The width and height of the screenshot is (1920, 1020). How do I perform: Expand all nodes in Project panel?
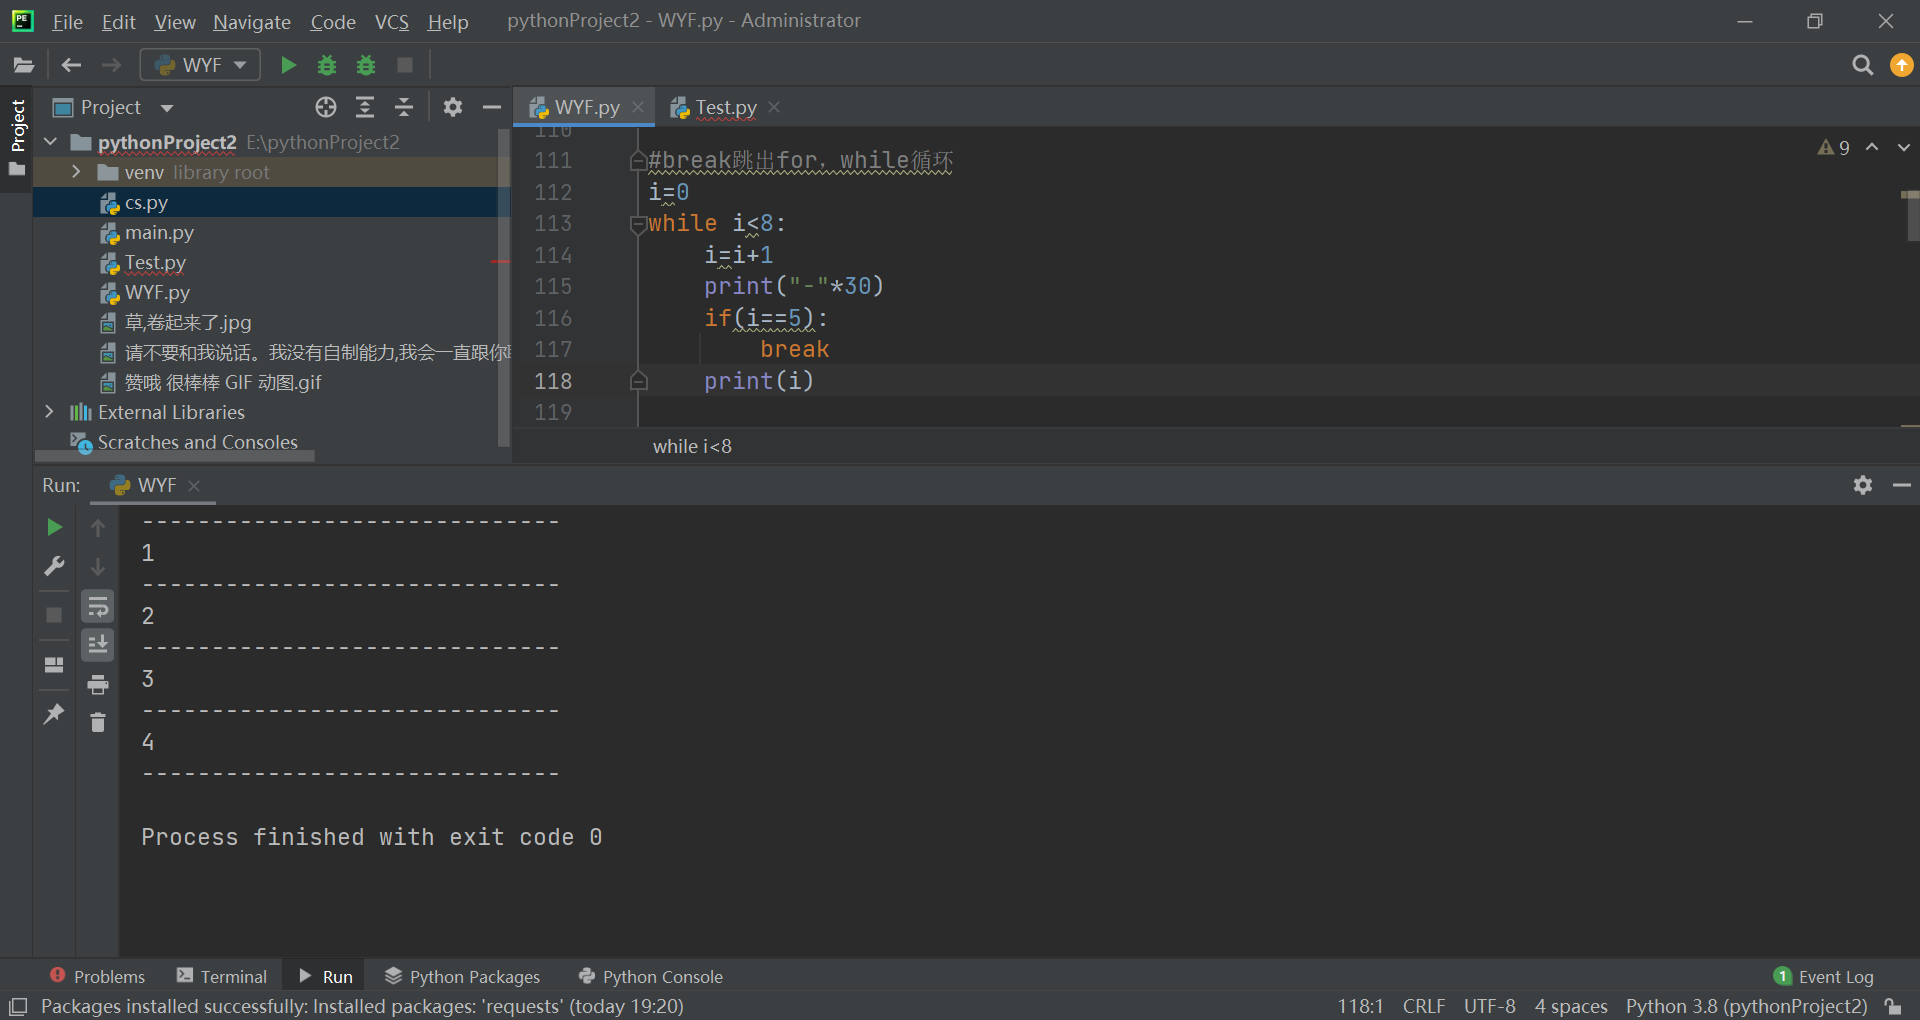365,107
